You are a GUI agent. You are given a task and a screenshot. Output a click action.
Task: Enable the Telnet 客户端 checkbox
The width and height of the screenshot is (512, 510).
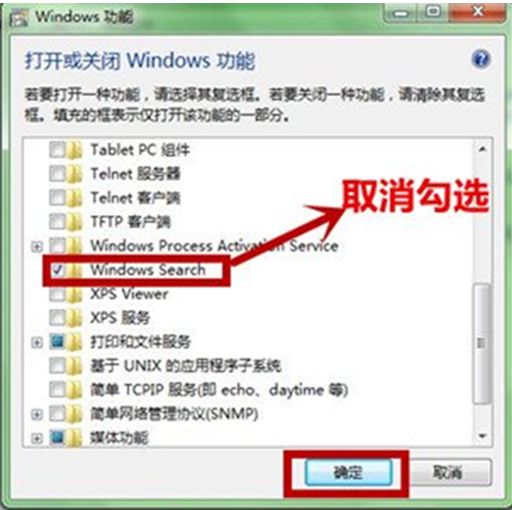click(x=57, y=198)
